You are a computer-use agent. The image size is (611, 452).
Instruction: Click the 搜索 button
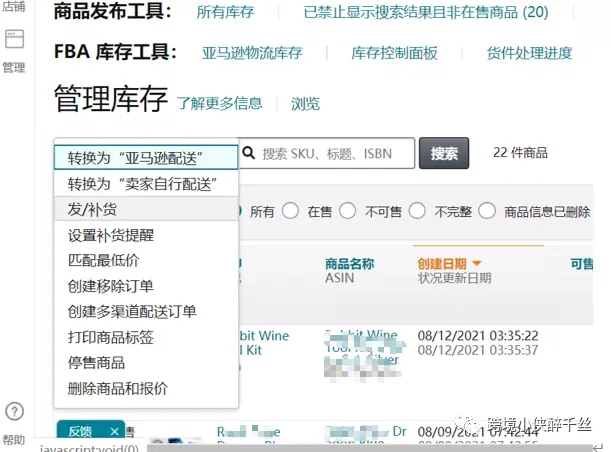coord(444,153)
